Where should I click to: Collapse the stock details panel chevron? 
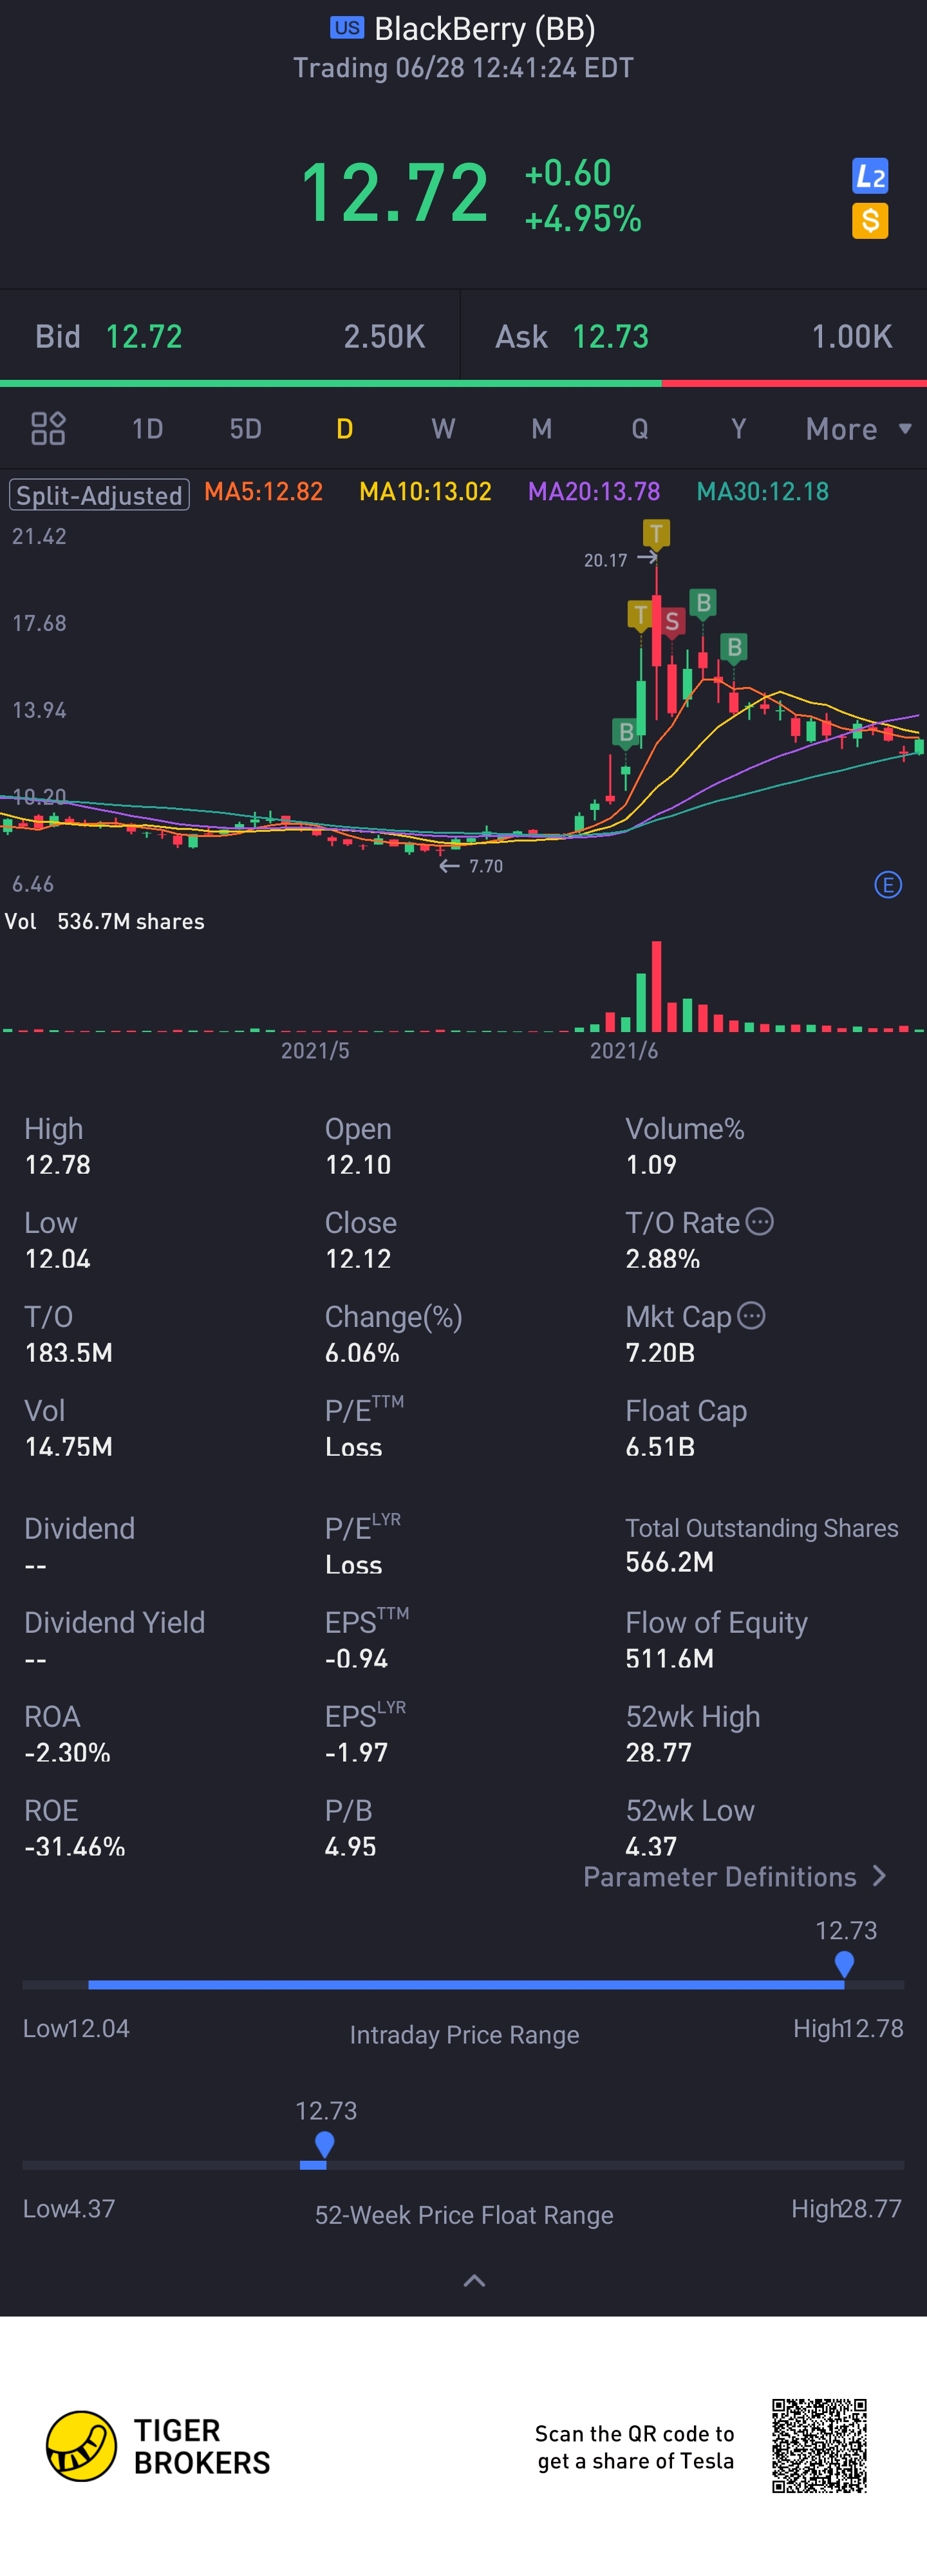pyautogui.click(x=474, y=2281)
